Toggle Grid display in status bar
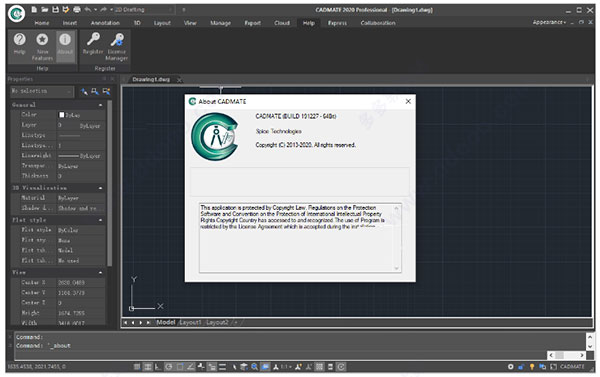Image resolution: width=600 pixels, height=377 pixels. [x=148, y=367]
